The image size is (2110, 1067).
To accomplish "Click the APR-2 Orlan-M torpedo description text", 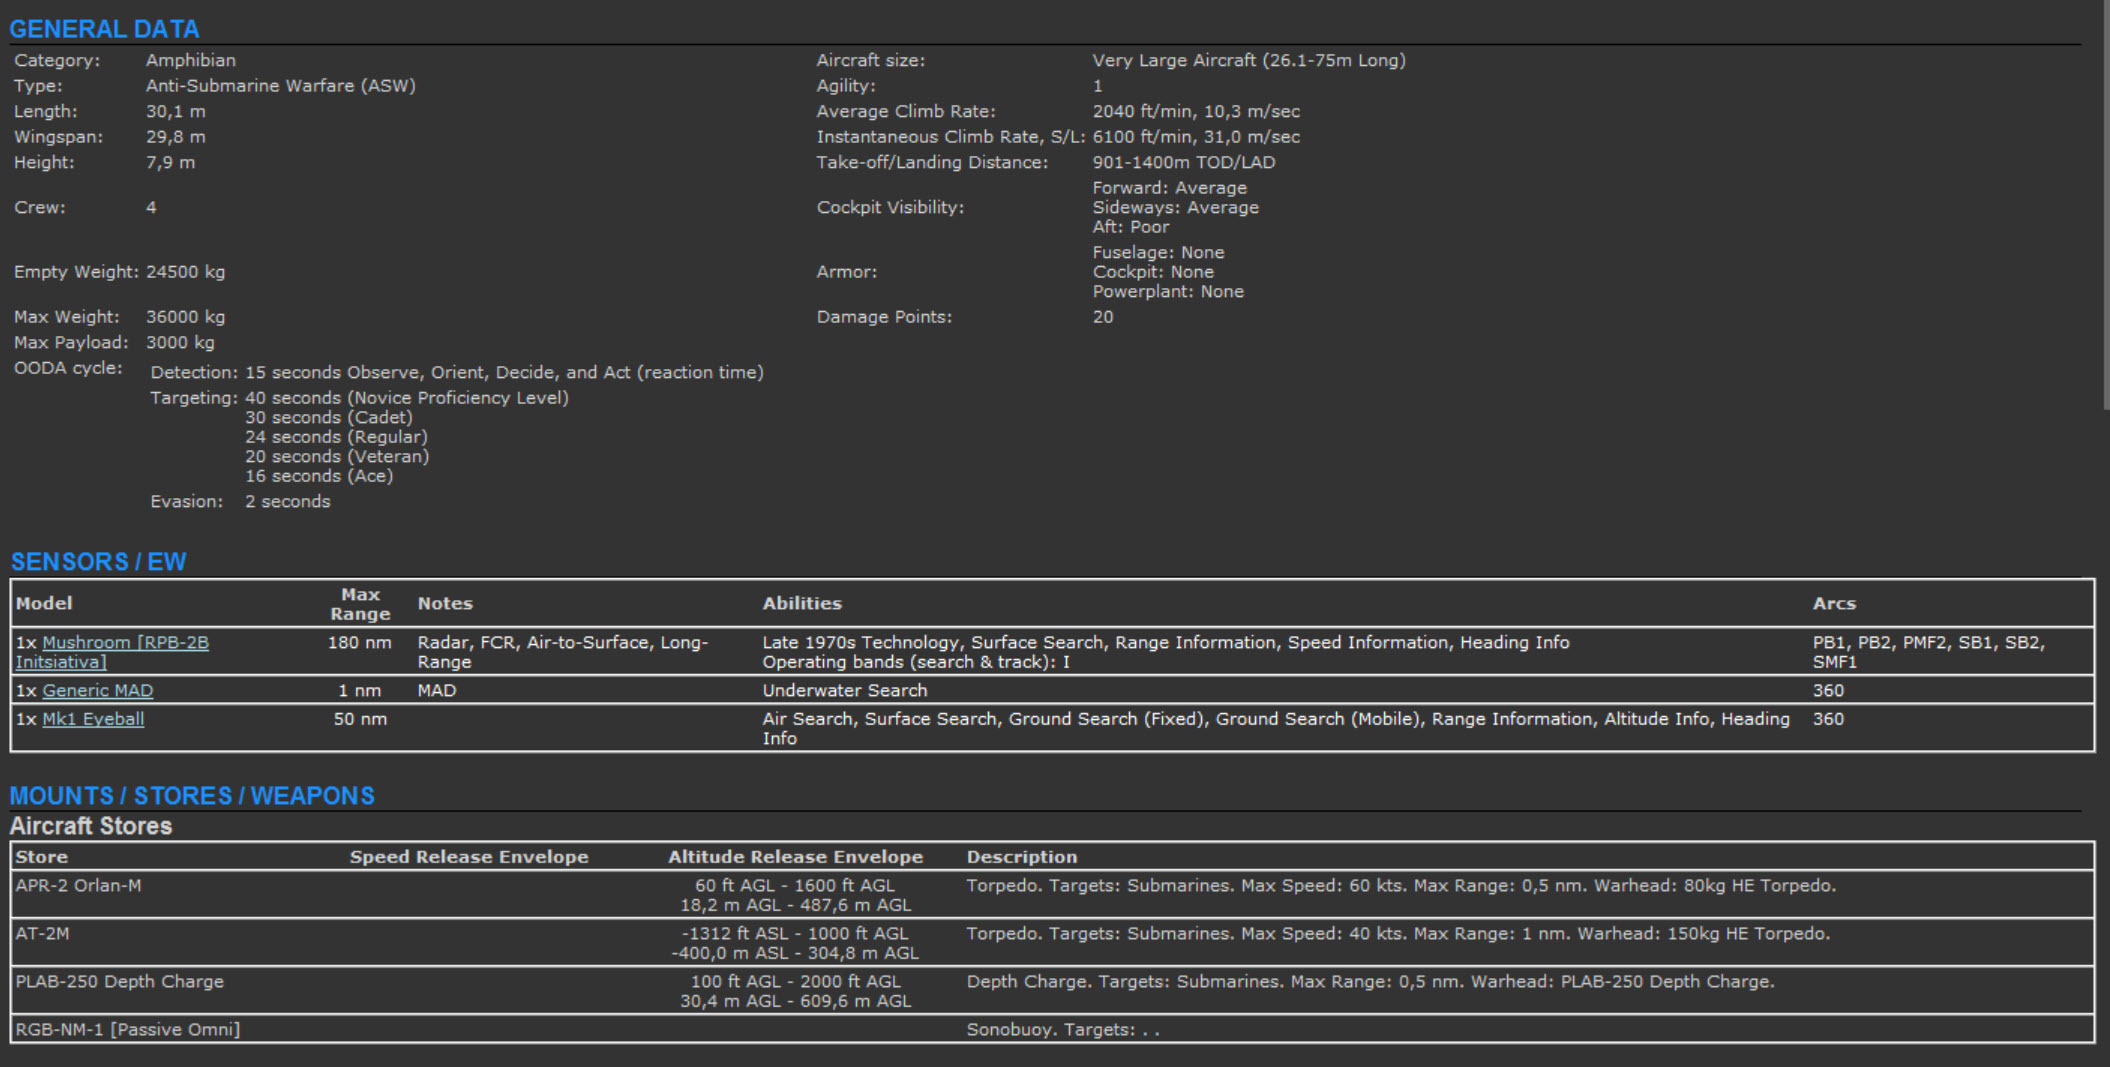I will 1401,885.
